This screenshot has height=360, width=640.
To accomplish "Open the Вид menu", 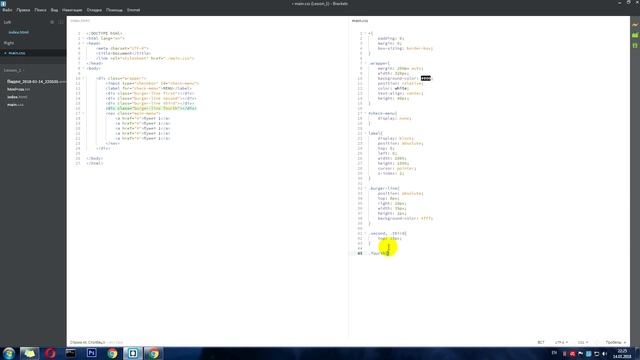I will click(54, 10).
